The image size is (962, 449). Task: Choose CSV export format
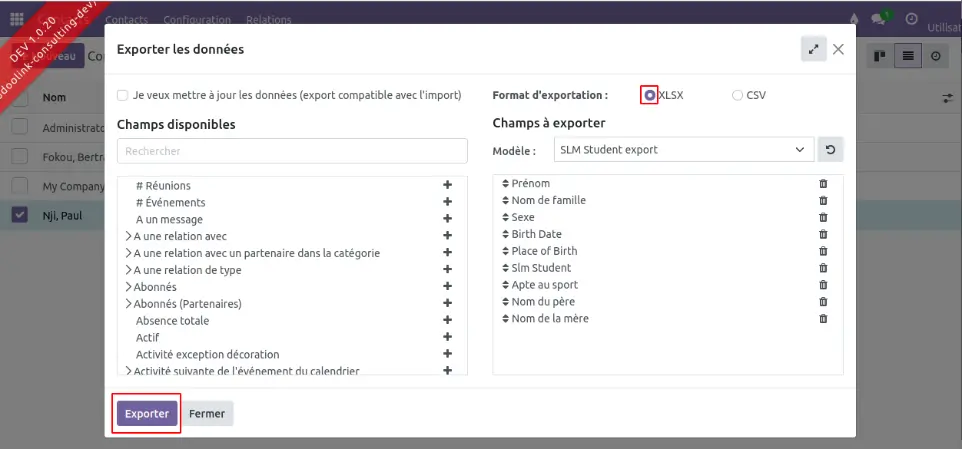point(737,96)
